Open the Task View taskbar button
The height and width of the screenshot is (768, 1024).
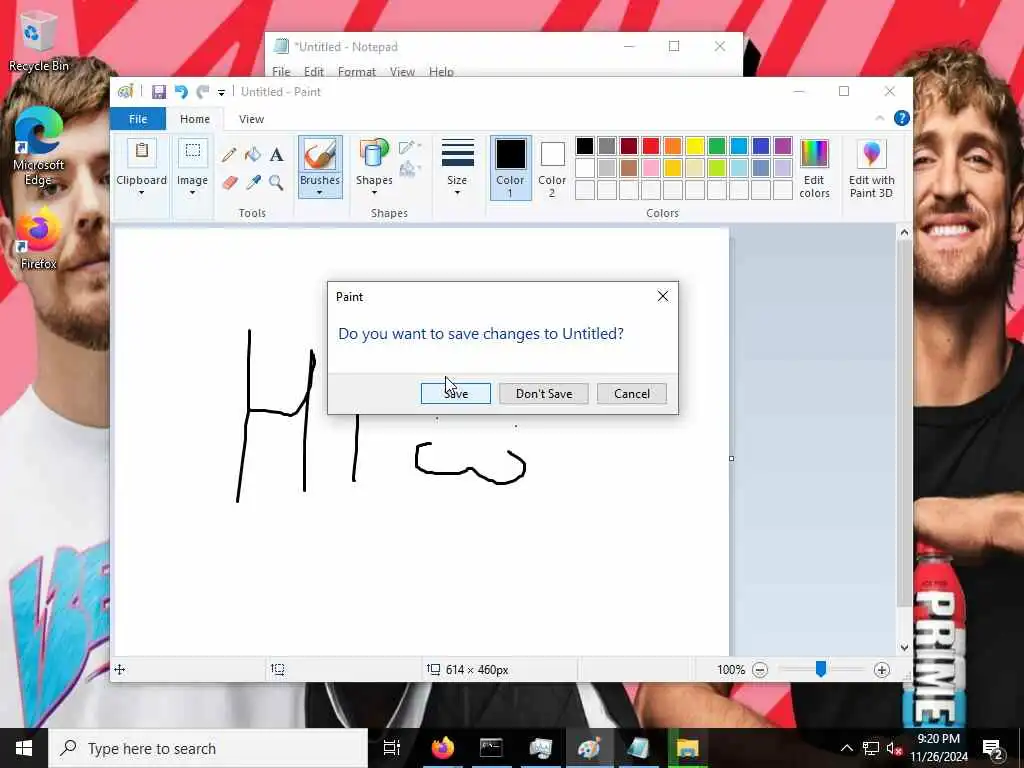[x=392, y=748]
